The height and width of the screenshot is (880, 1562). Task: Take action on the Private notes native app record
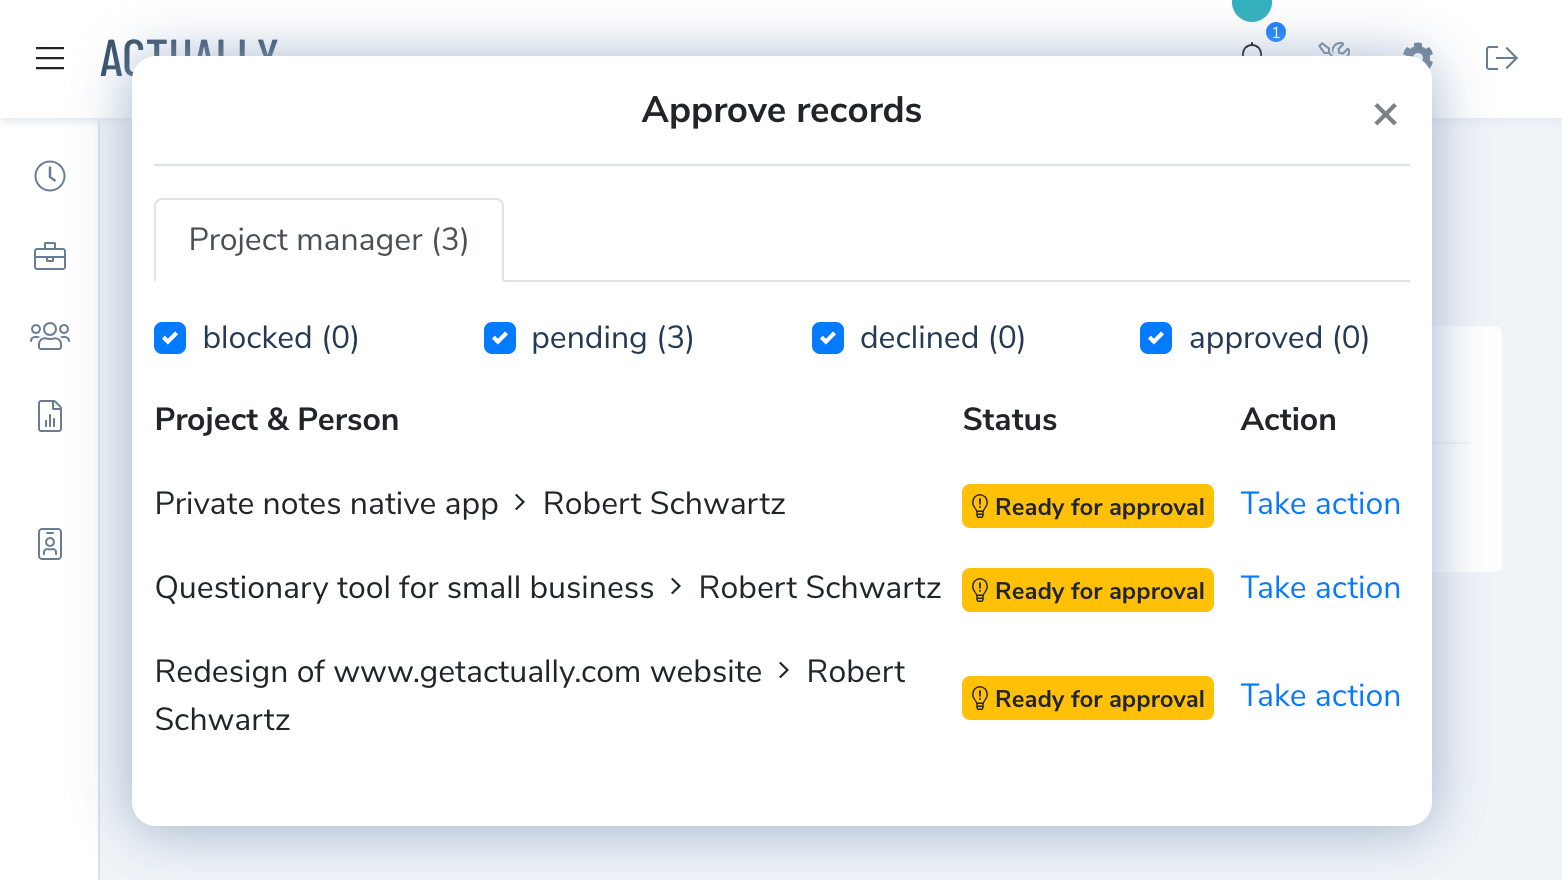coord(1320,503)
